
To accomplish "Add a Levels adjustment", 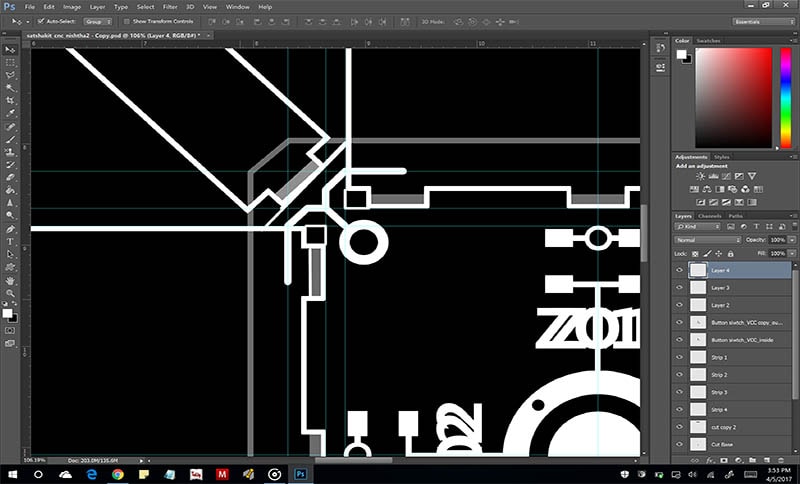I will point(713,176).
